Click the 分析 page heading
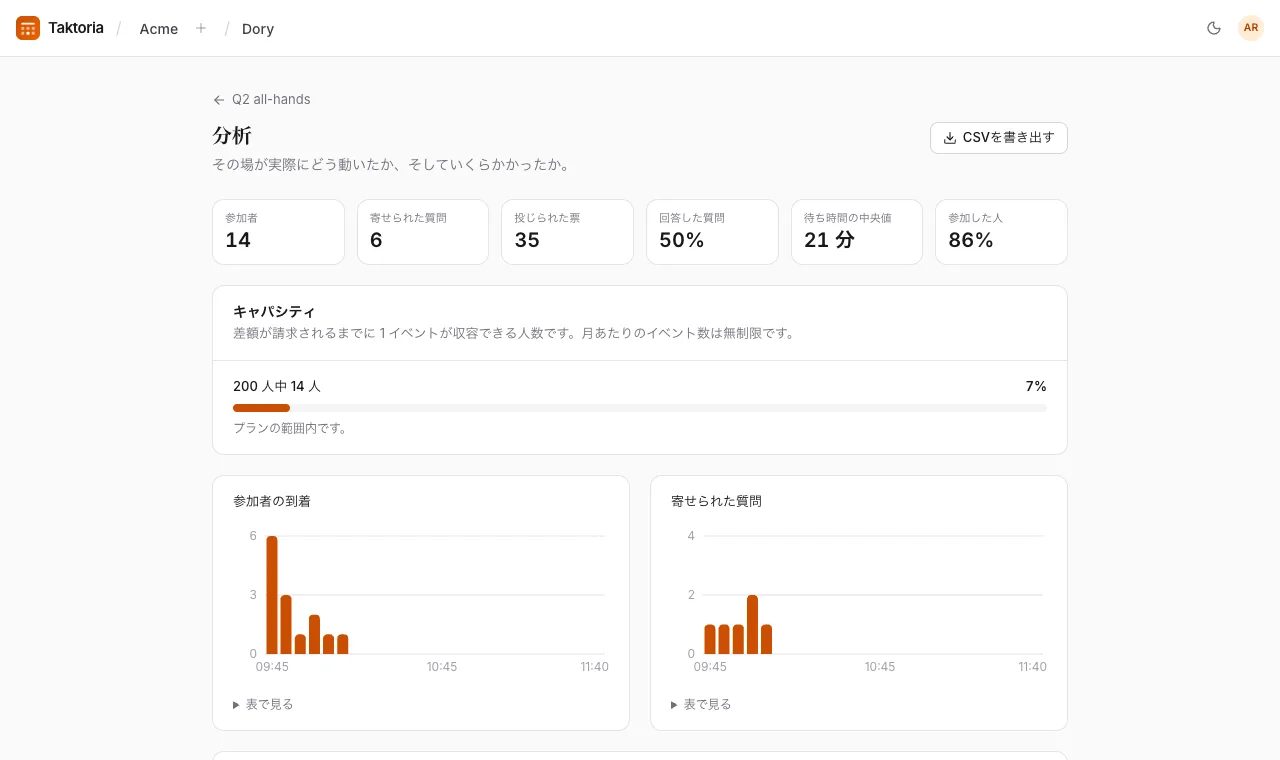 (x=232, y=136)
